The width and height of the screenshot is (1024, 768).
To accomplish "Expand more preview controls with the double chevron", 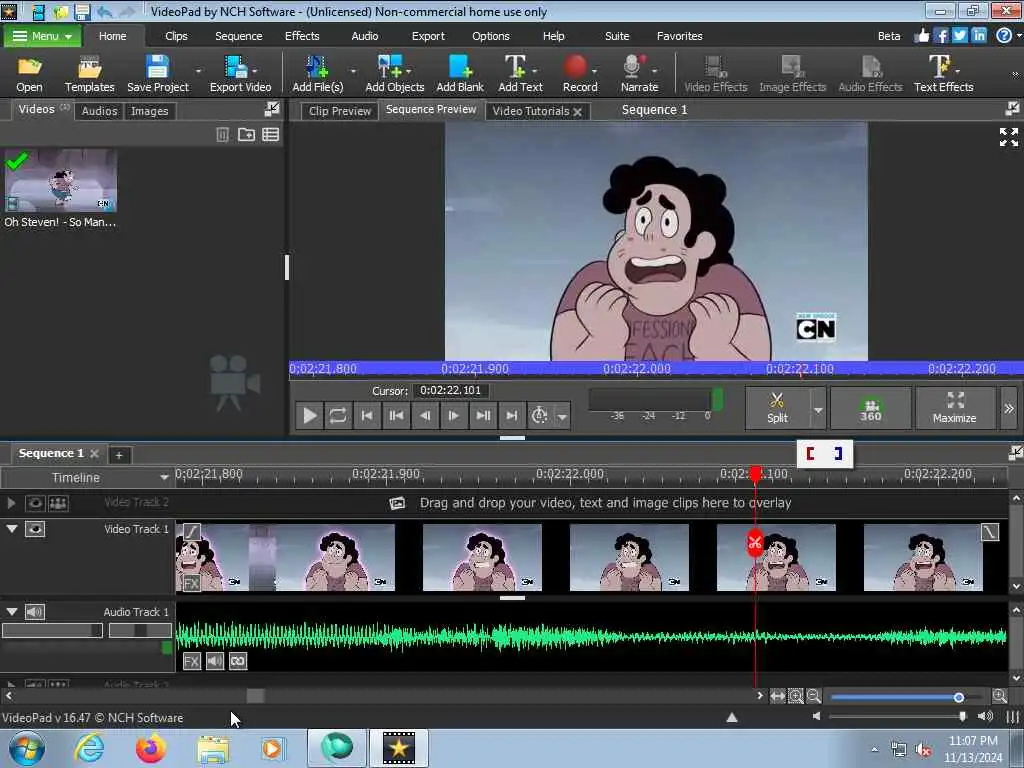I will (x=1009, y=408).
